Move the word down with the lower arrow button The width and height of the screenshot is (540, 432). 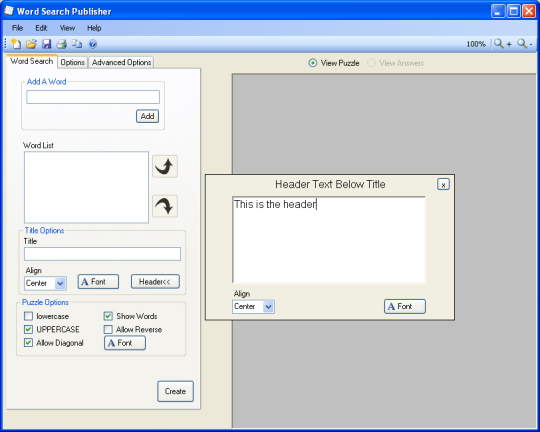point(165,206)
